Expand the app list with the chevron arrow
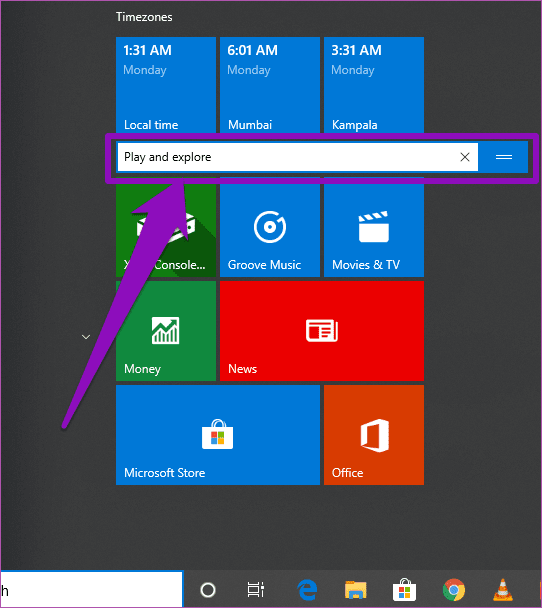 coord(86,337)
